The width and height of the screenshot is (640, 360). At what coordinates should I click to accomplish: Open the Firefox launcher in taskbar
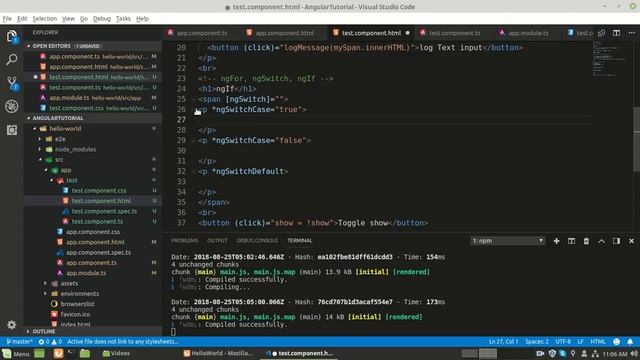(x=58, y=353)
